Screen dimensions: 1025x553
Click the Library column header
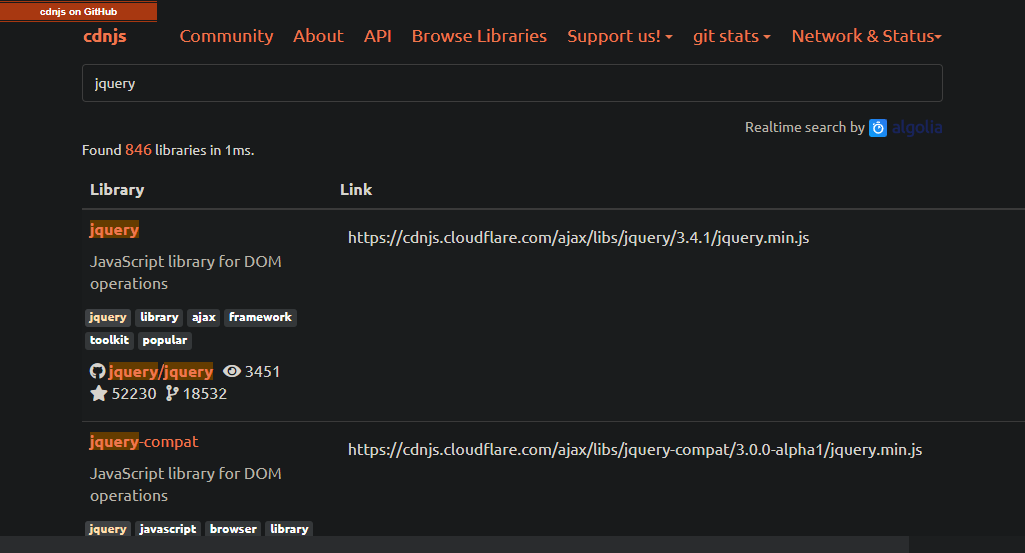click(117, 190)
